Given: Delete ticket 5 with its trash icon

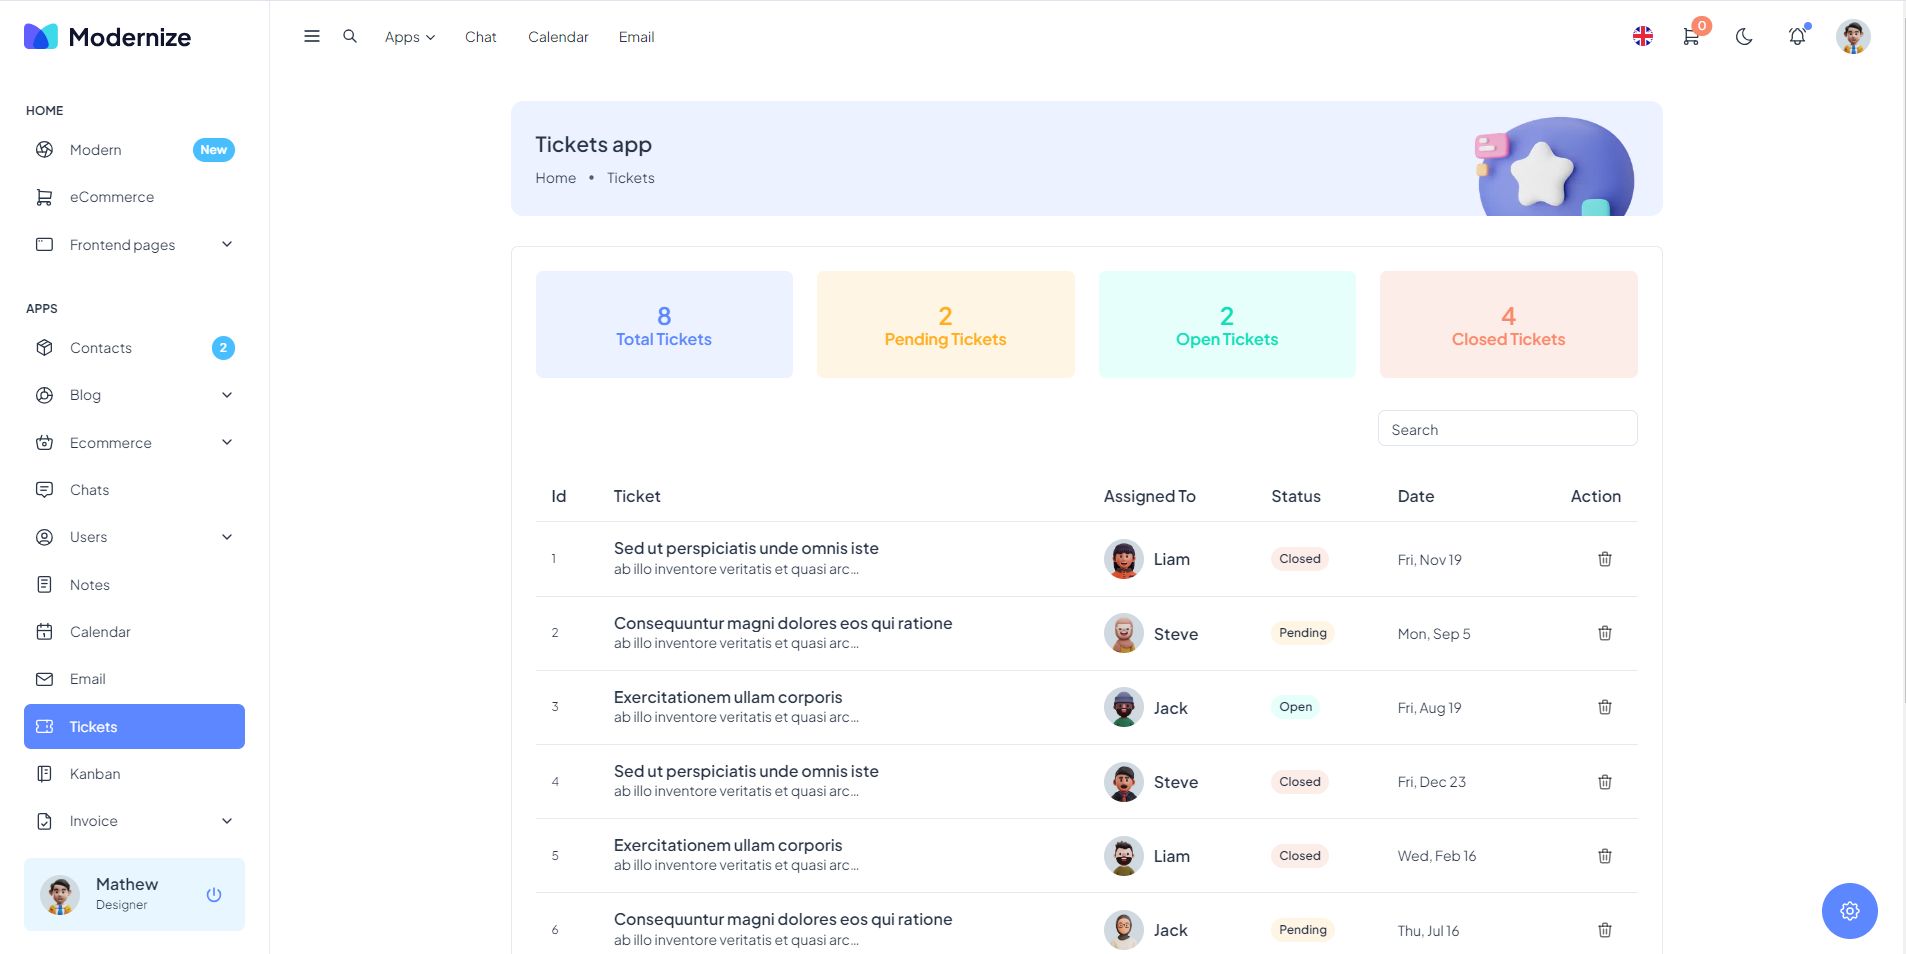Looking at the screenshot, I should [1605, 856].
